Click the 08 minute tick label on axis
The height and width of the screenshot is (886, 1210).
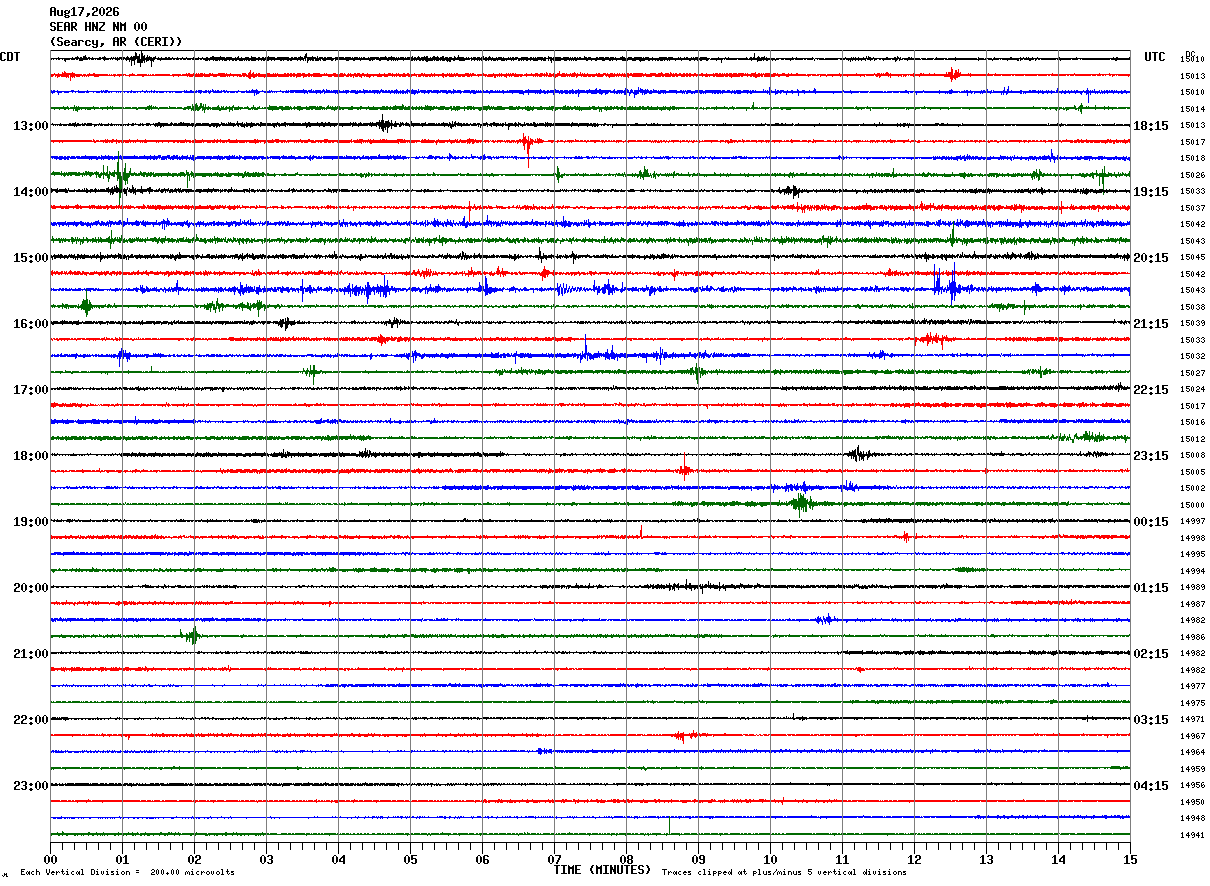pos(626,859)
